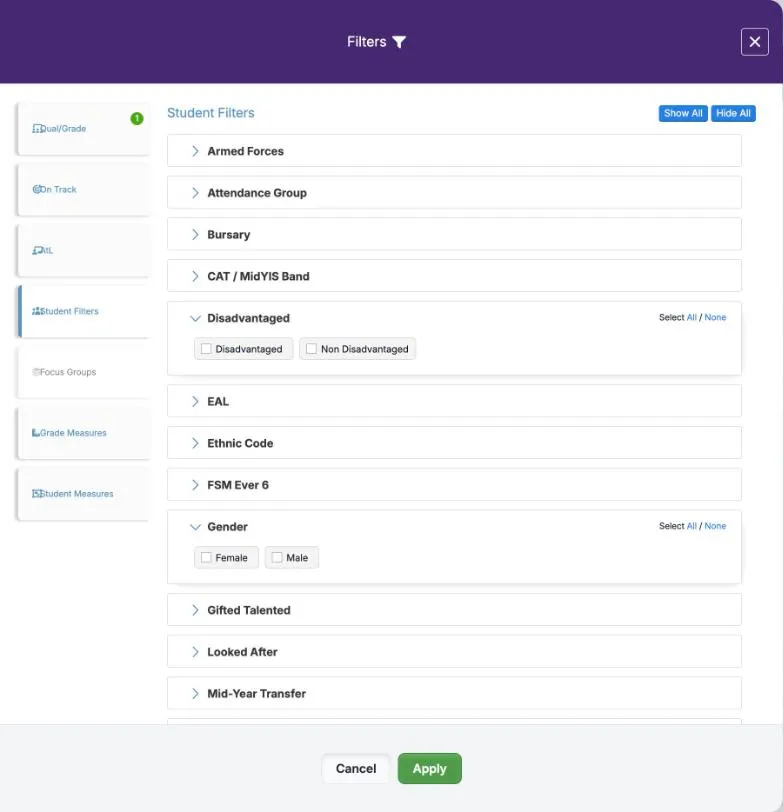Viewport: 783px width, 812px height.
Task: Click the Show All button
Action: click(683, 113)
